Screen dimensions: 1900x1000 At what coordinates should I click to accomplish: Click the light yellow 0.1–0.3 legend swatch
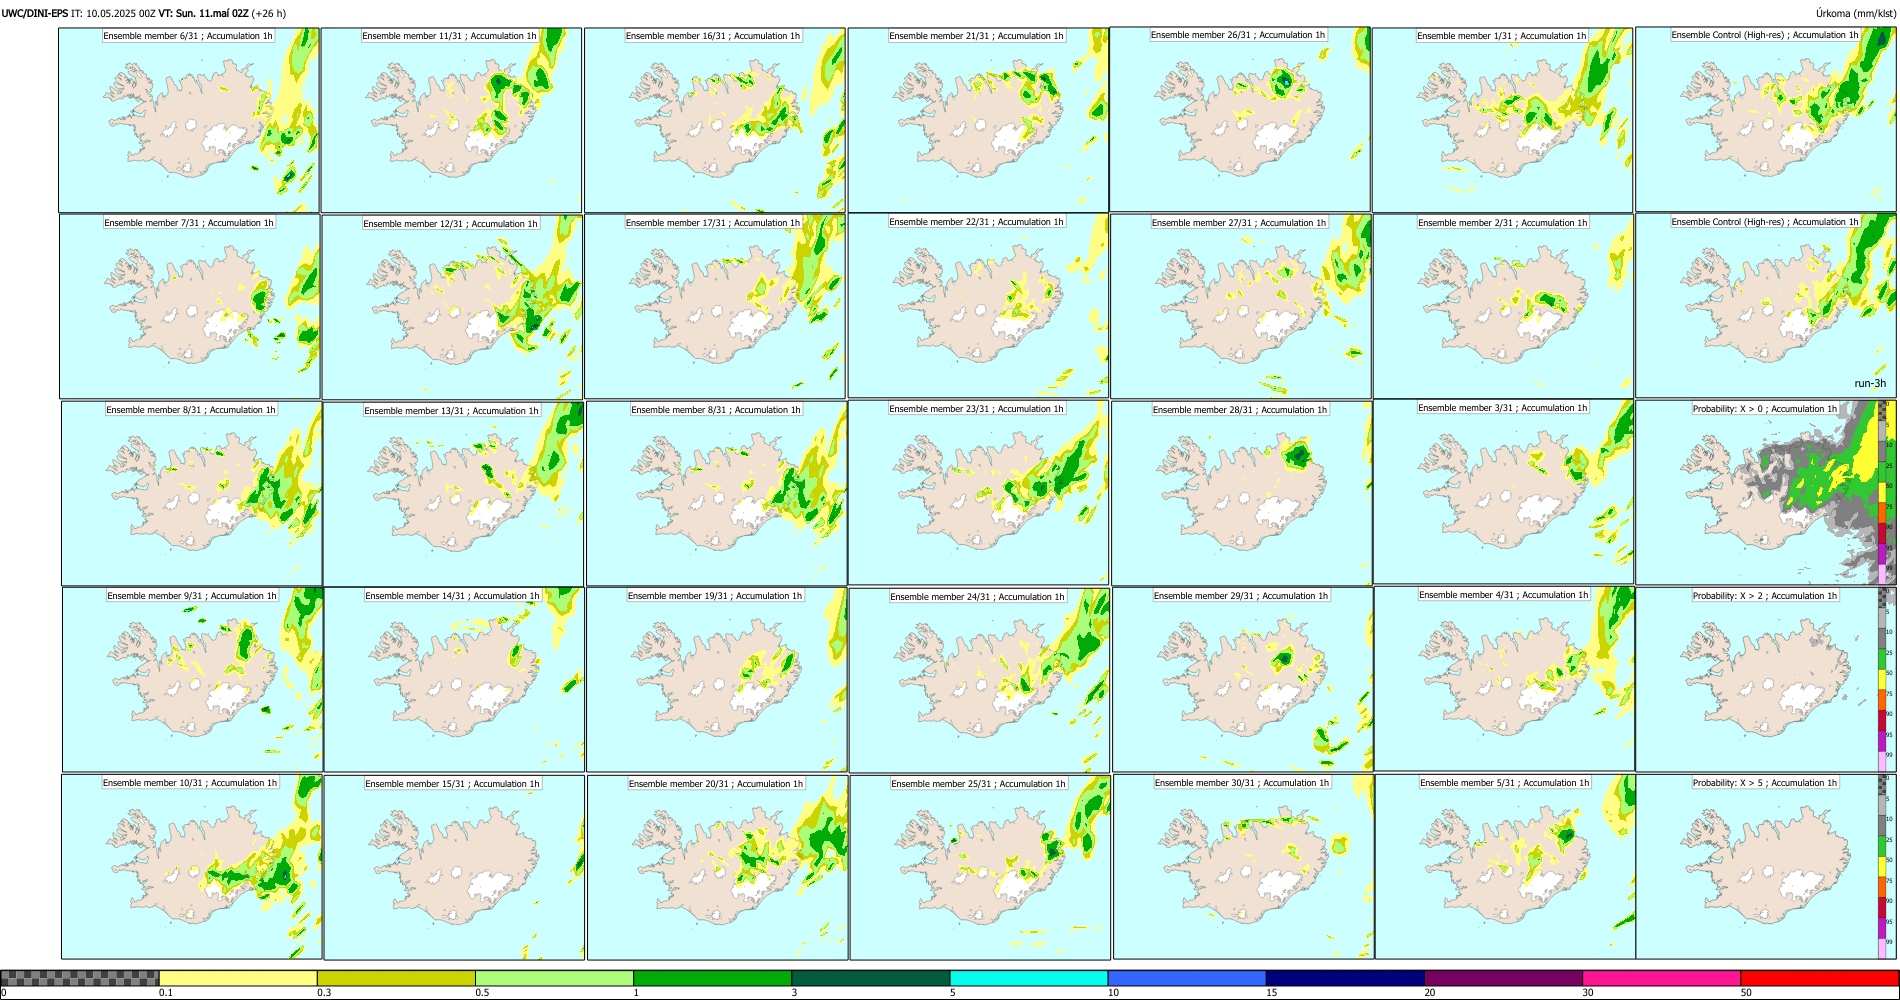(238, 978)
